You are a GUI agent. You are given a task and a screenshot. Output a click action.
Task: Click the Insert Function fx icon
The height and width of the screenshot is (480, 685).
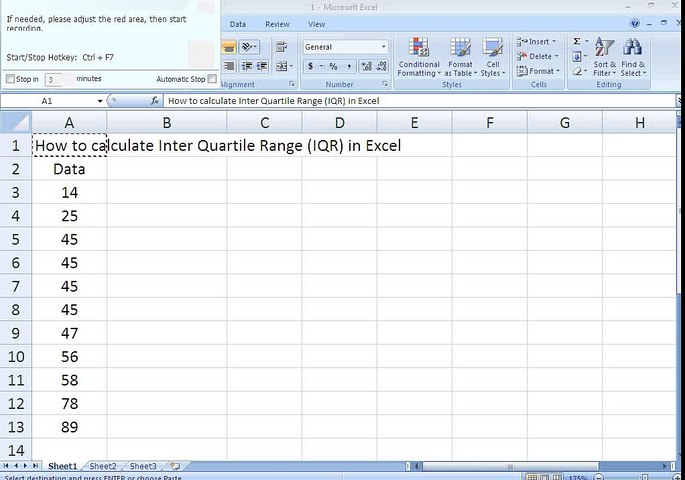click(x=155, y=101)
